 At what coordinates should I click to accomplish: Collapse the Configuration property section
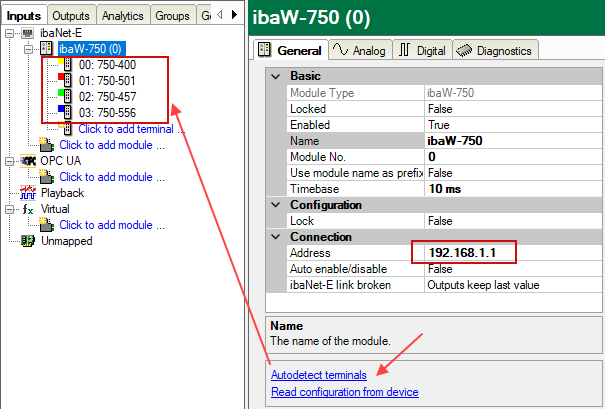tap(276, 204)
